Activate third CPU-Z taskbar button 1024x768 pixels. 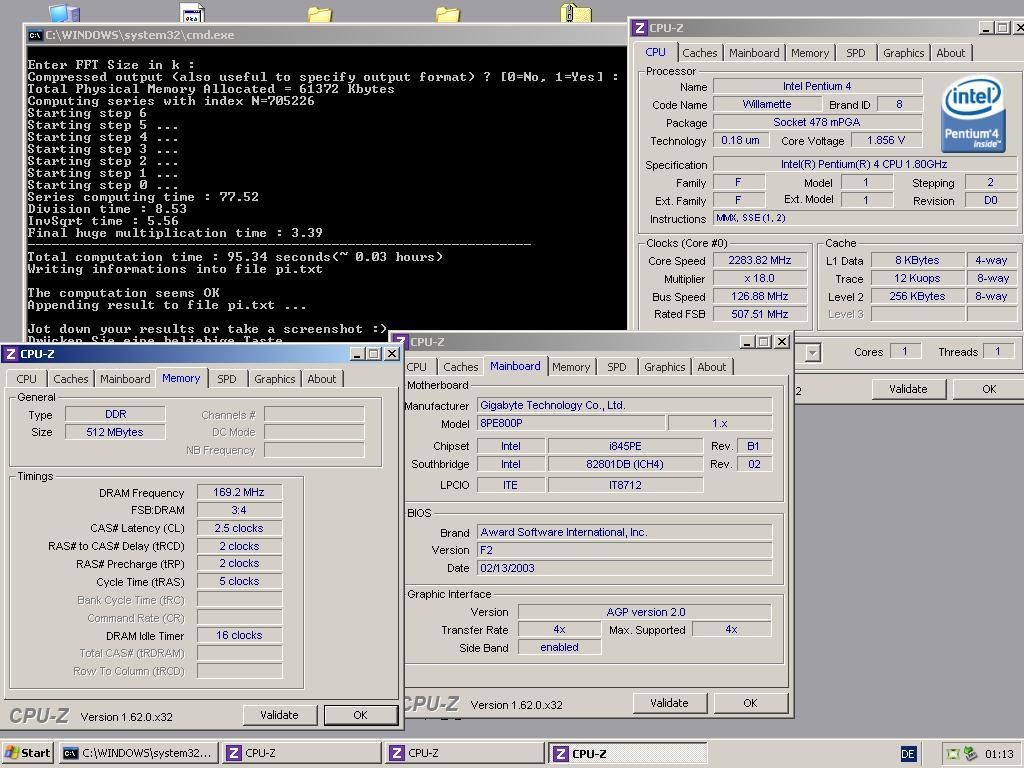[x=628, y=753]
